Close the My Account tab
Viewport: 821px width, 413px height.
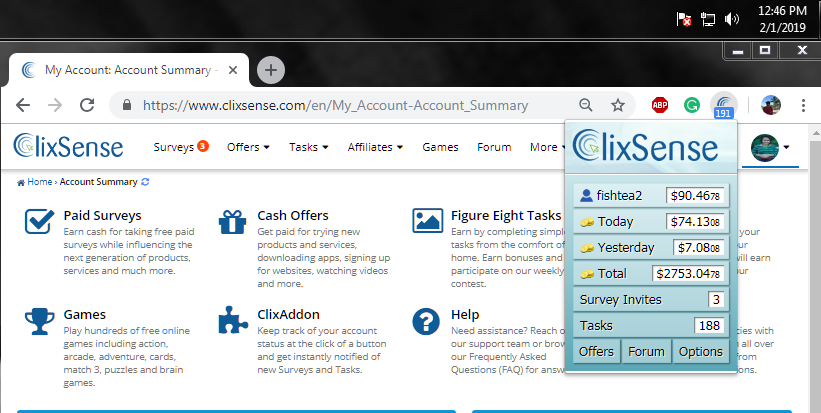[233, 70]
